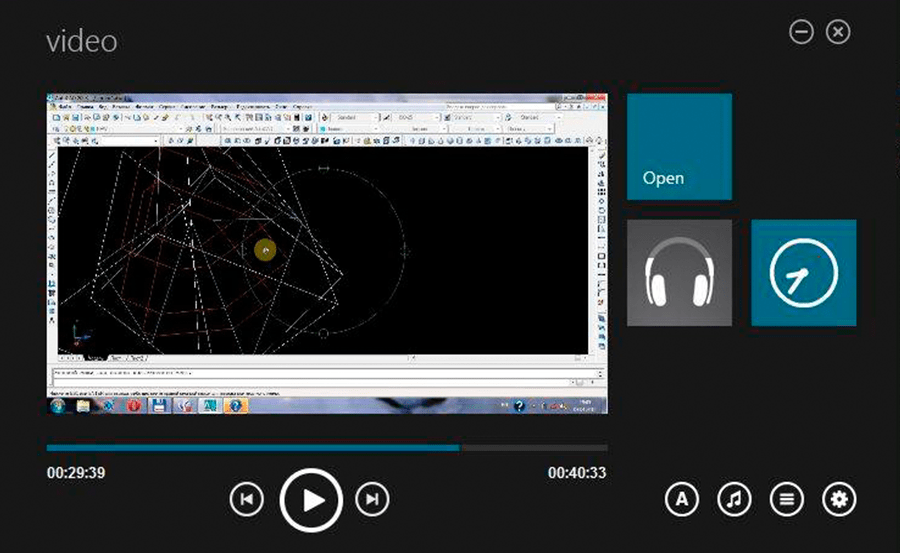This screenshot has height=553, width=900.
Task: Skip to the previous video
Action: tap(246, 499)
